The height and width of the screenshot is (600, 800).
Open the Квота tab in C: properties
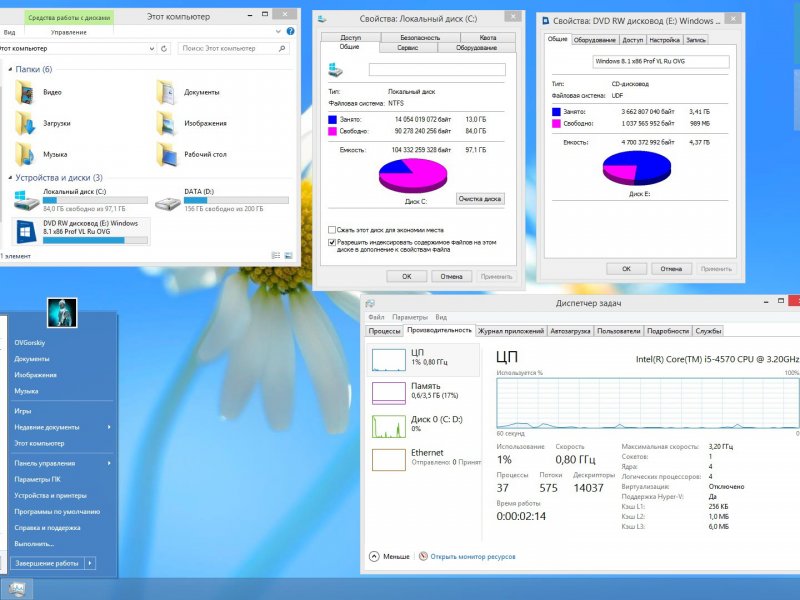click(x=488, y=37)
